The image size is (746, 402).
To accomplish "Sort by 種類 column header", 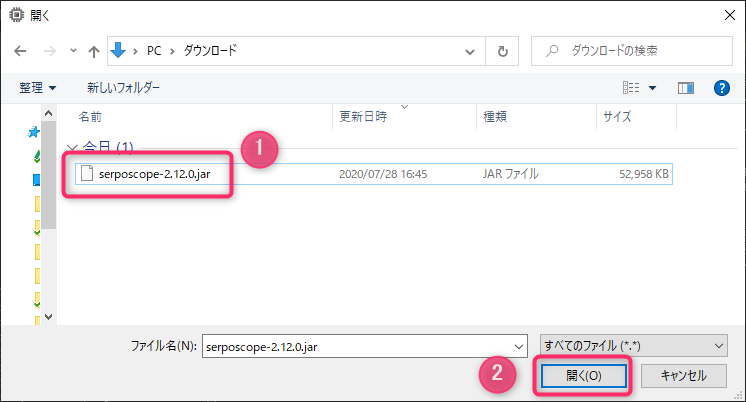I will click(x=495, y=117).
